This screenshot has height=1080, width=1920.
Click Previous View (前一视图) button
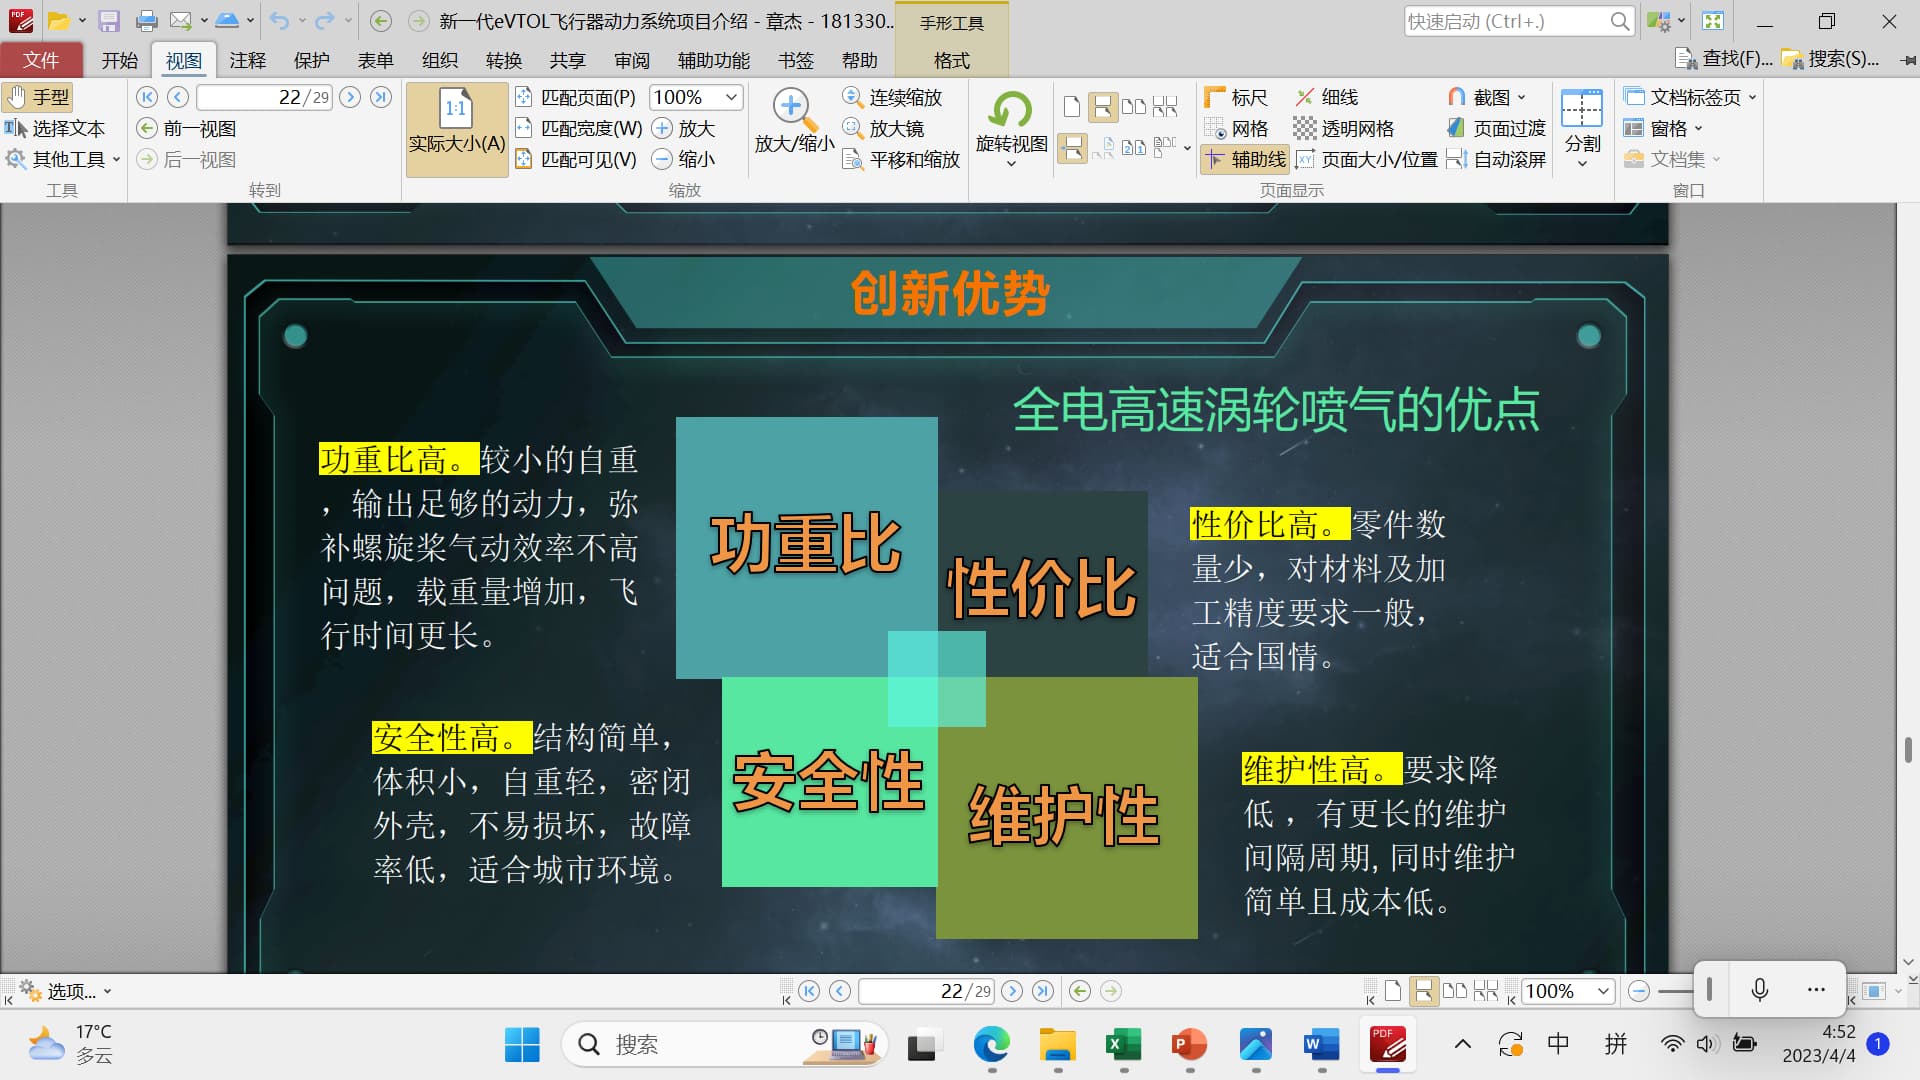[x=188, y=128]
